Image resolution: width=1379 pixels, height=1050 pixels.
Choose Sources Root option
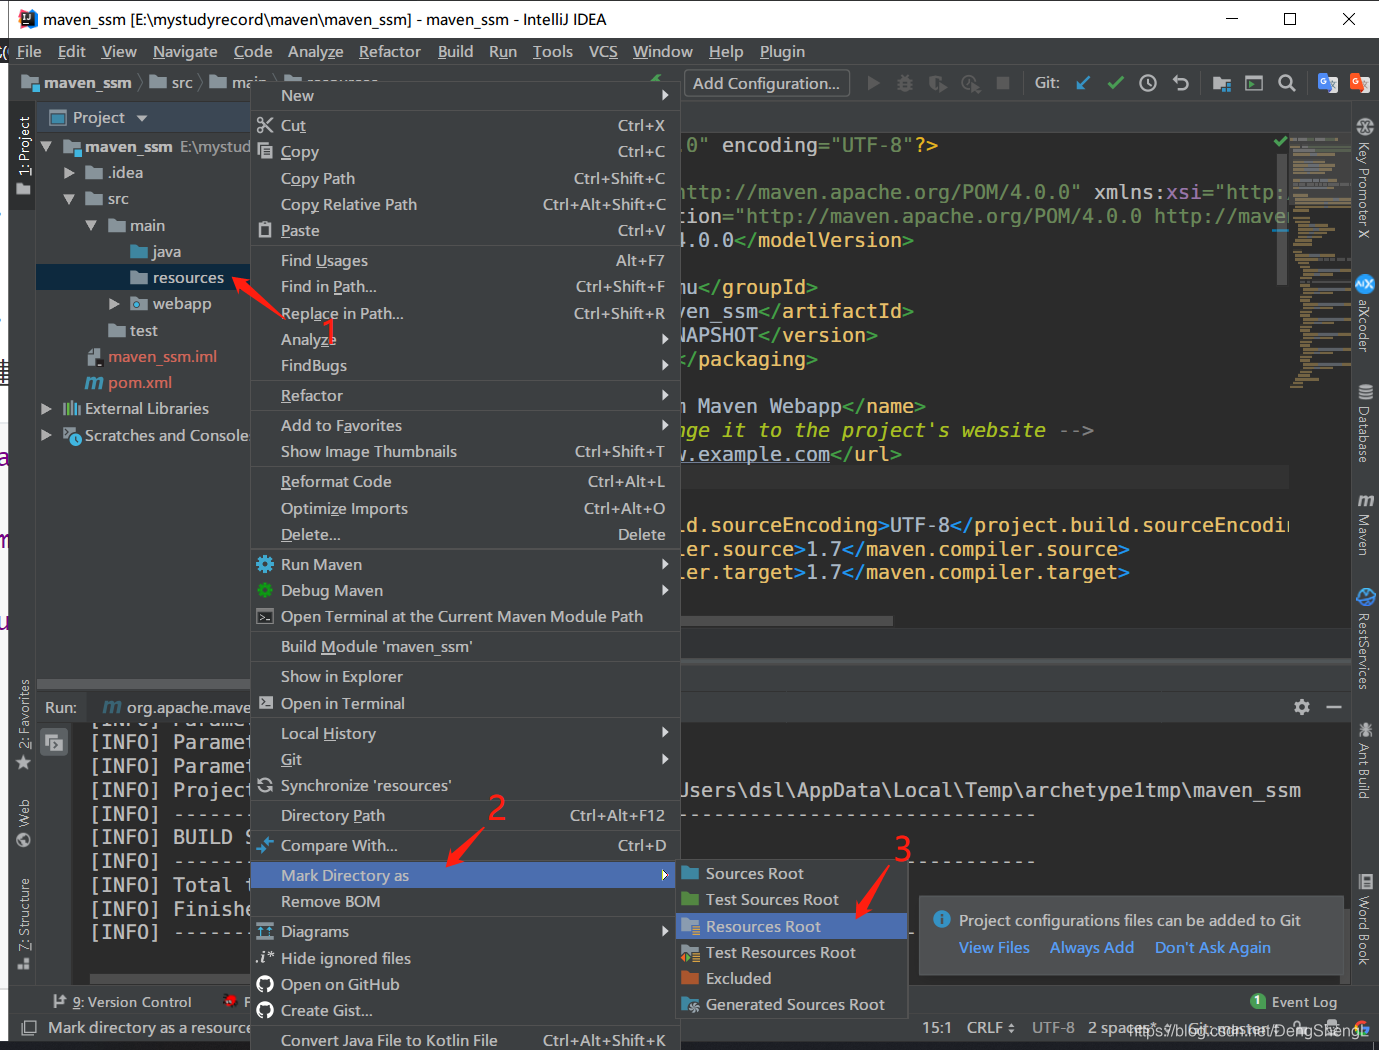[792, 874]
